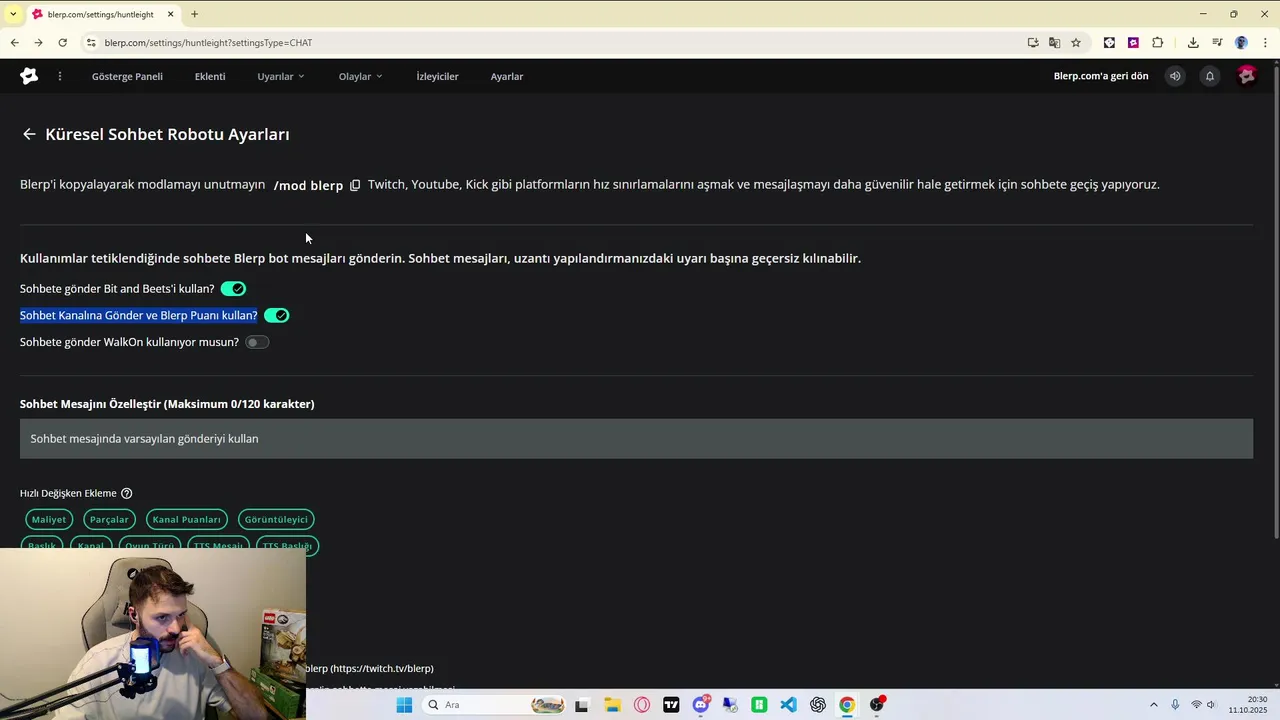Insert the Maliyet variable chip
Viewport: 1280px width, 720px height.
pos(48,519)
